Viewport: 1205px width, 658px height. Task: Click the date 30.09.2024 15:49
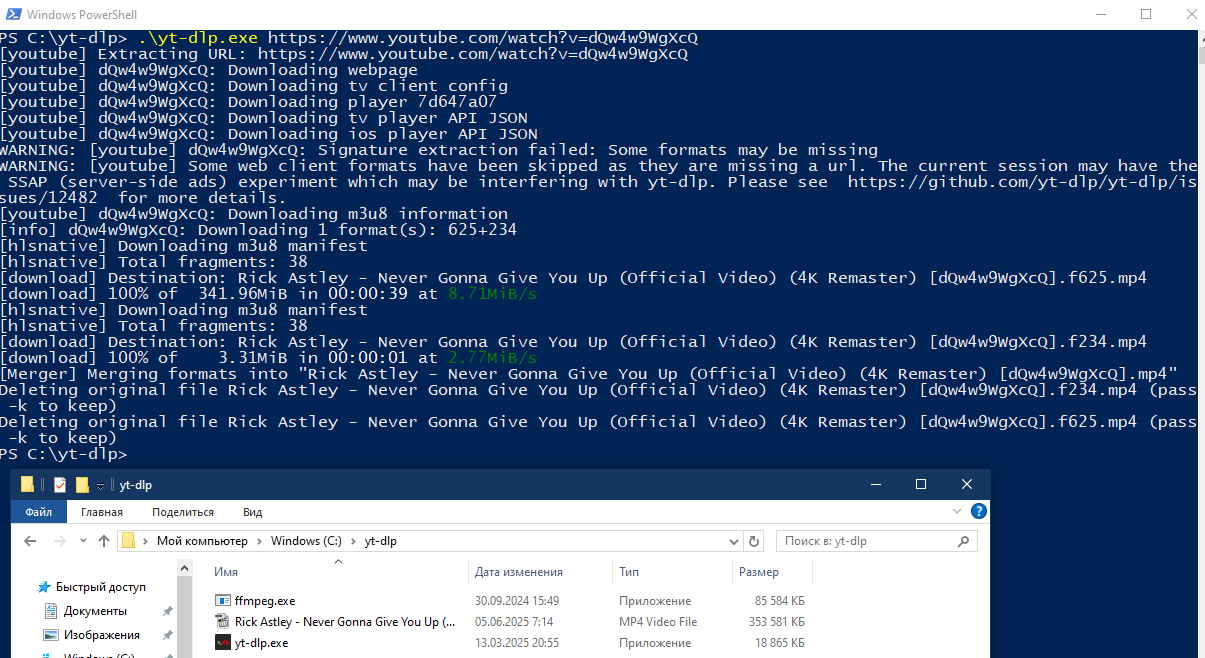click(517, 601)
